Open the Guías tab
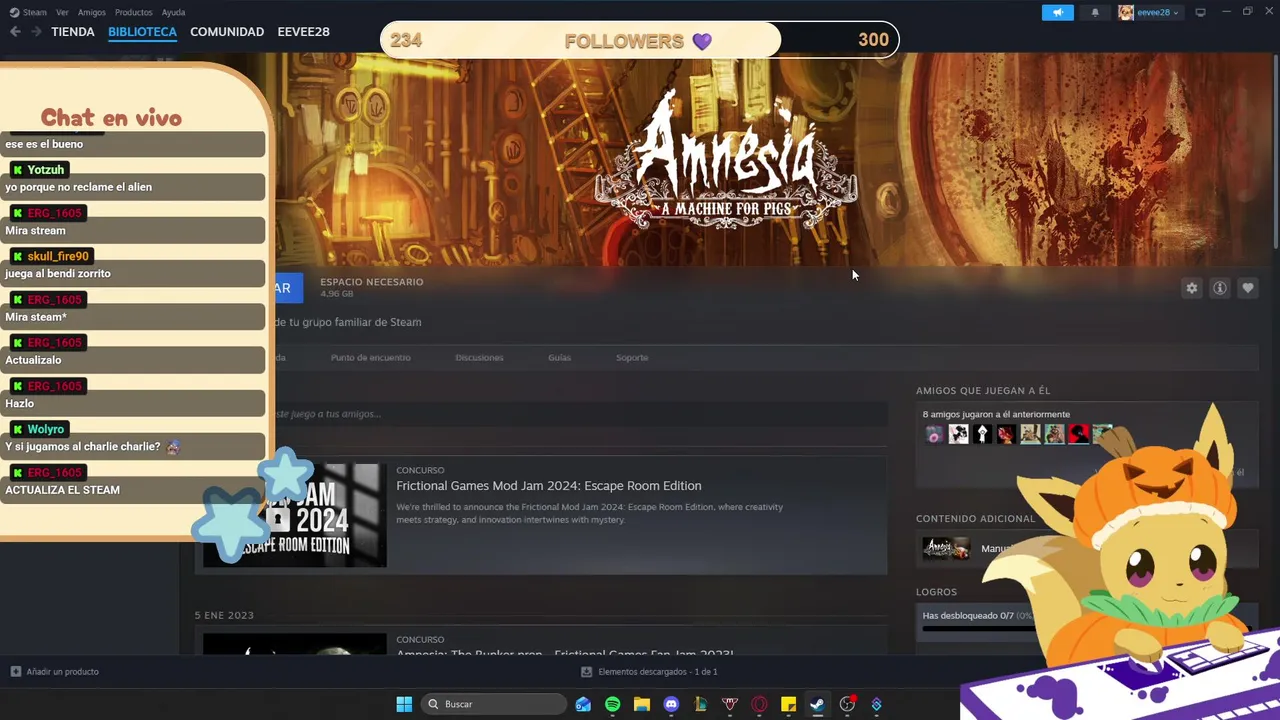This screenshot has width=1280, height=720. click(x=559, y=357)
